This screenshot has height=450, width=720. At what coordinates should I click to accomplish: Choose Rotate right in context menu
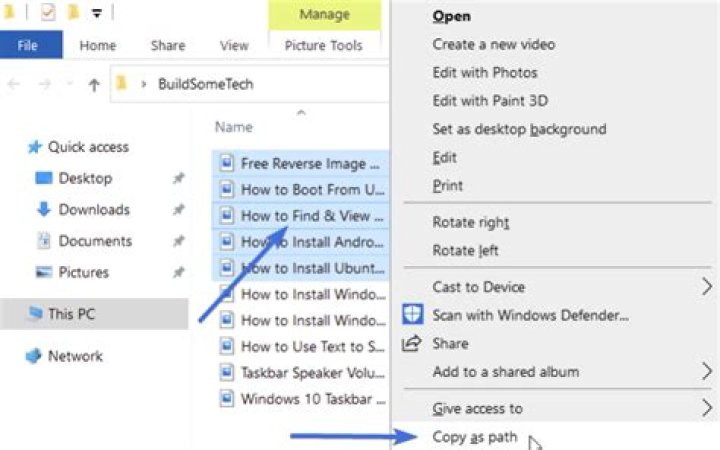tap(471, 222)
